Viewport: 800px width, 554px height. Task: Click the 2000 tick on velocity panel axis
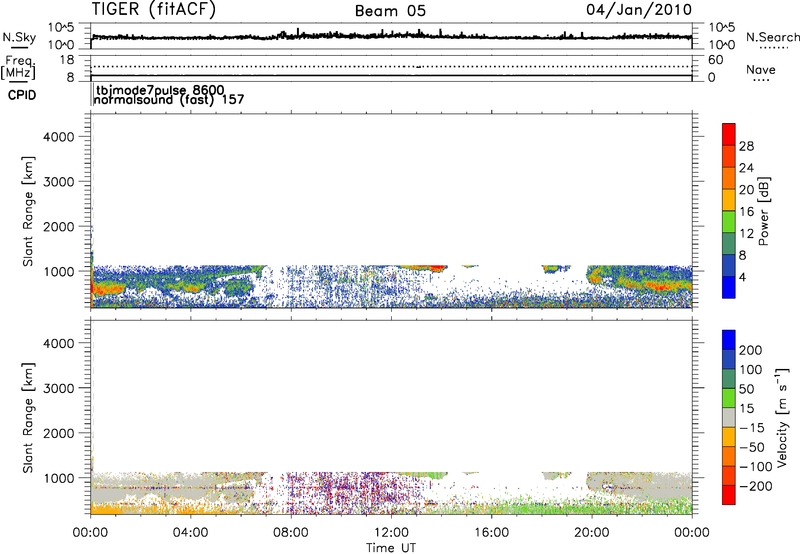coord(59,433)
